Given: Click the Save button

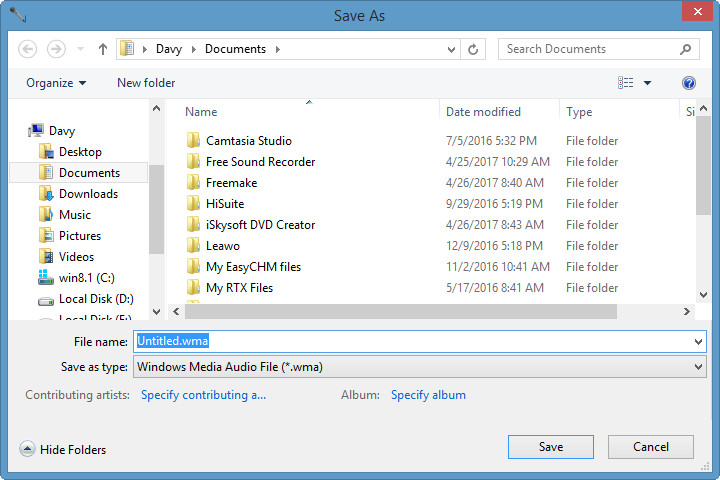Looking at the screenshot, I should coord(550,447).
